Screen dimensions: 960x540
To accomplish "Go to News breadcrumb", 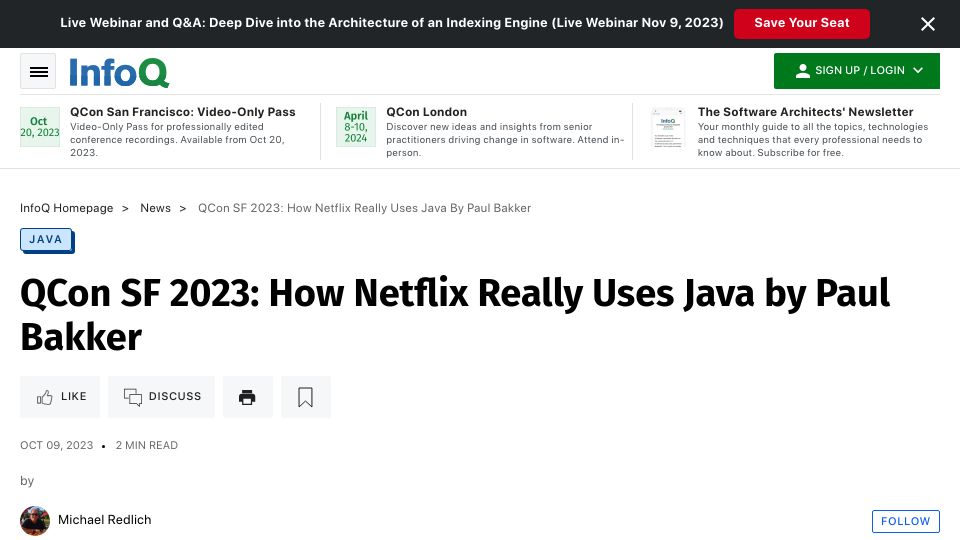I will point(156,208).
